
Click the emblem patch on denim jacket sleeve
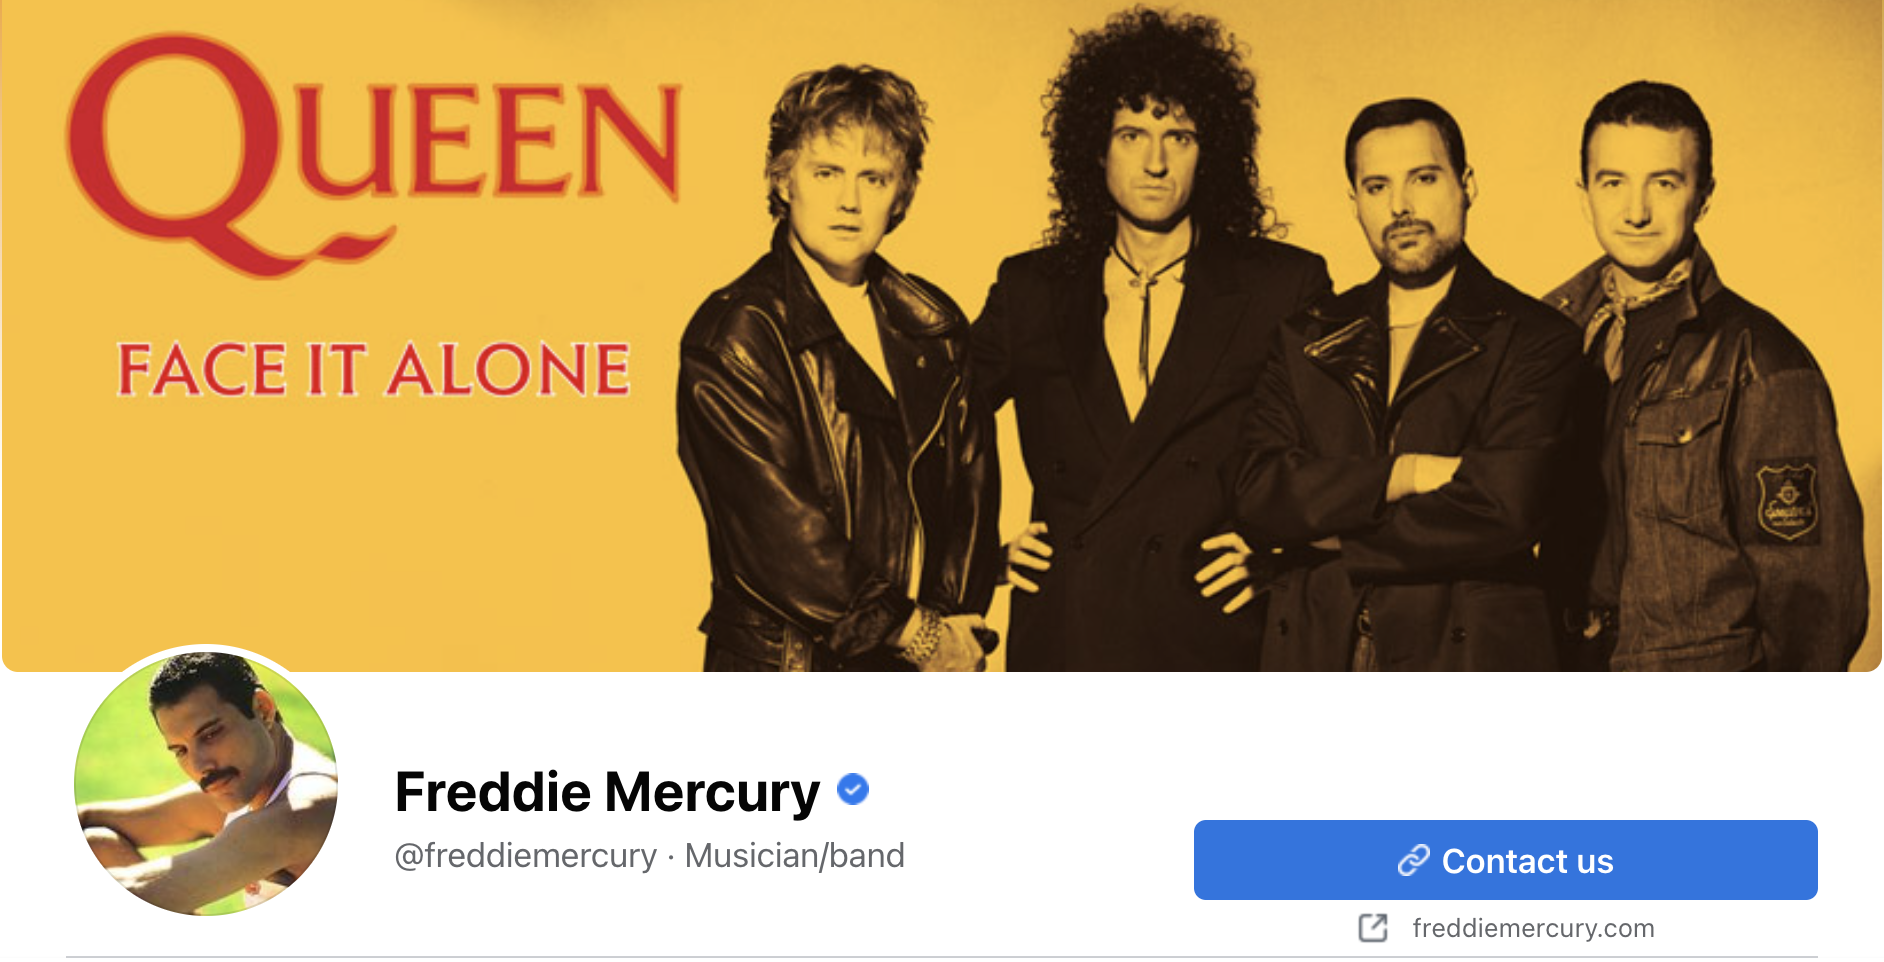(1787, 500)
